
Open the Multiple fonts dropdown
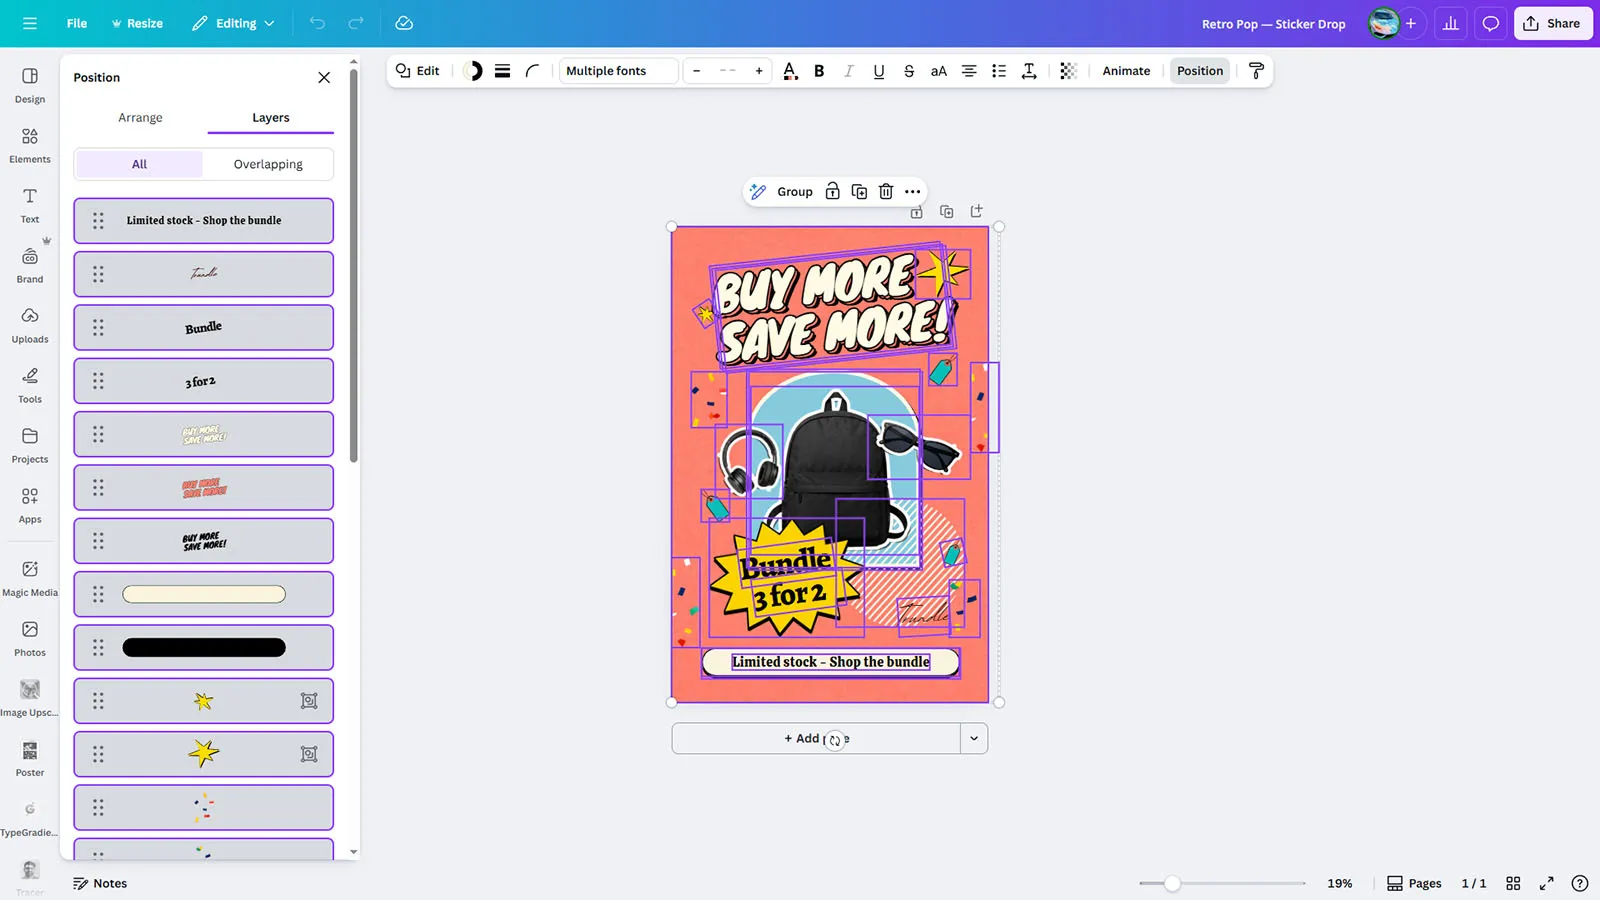[x=618, y=71]
